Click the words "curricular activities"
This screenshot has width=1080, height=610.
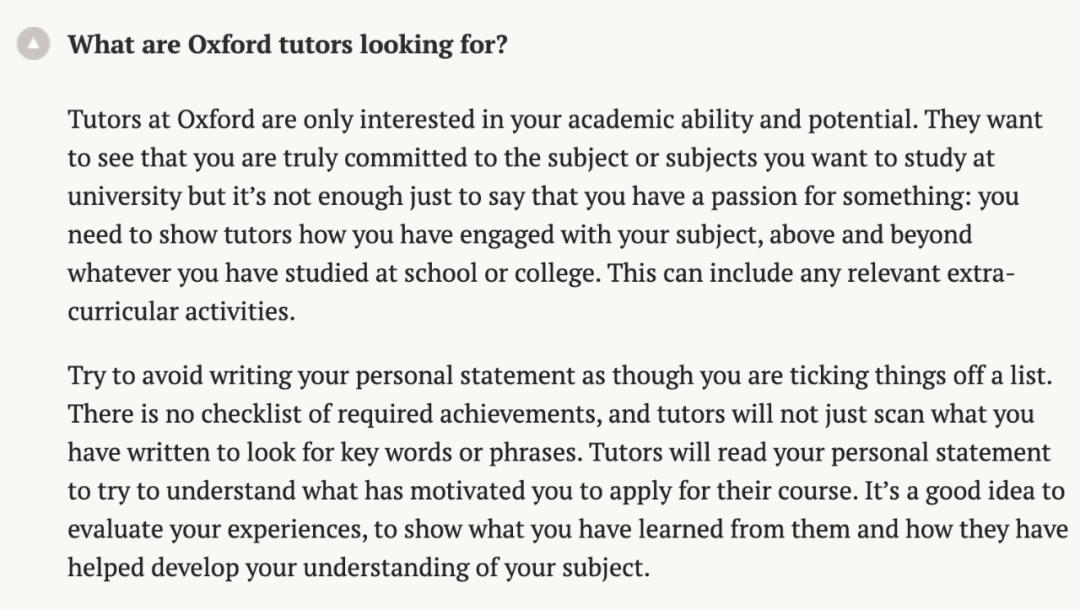coord(181,310)
